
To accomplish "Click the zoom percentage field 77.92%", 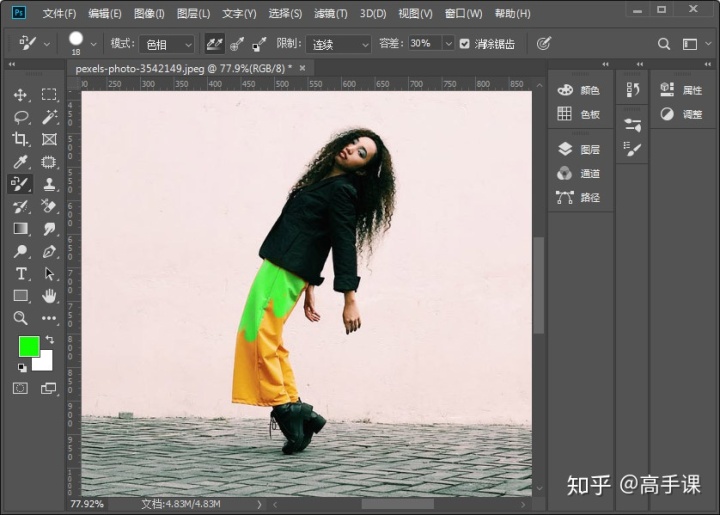I will (x=87, y=504).
